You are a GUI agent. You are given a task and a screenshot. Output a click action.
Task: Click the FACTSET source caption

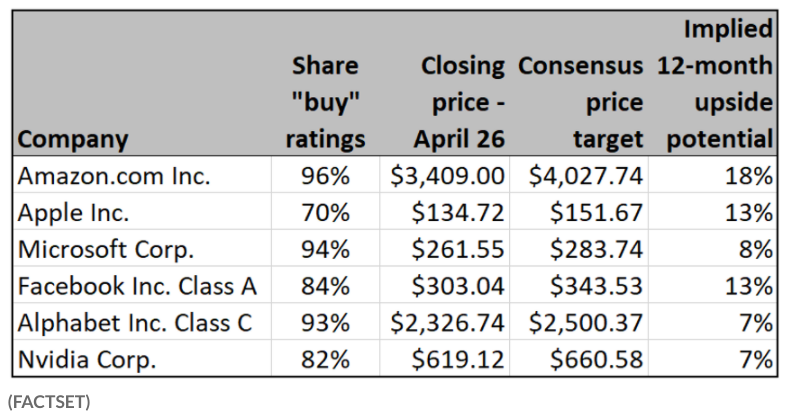pyautogui.click(x=49, y=401)
